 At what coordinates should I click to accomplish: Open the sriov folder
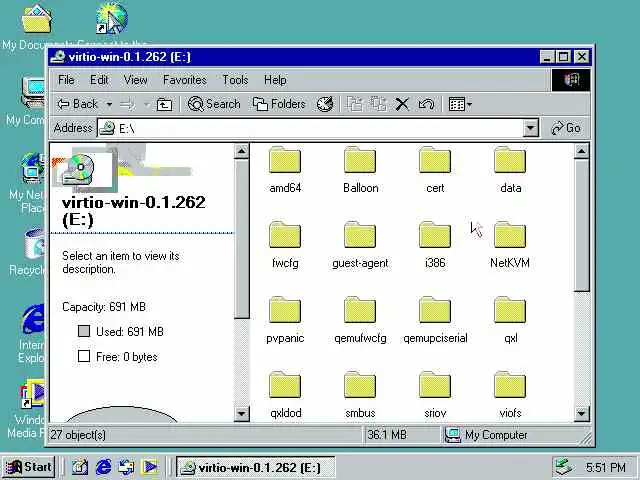(x=435, y=394)
